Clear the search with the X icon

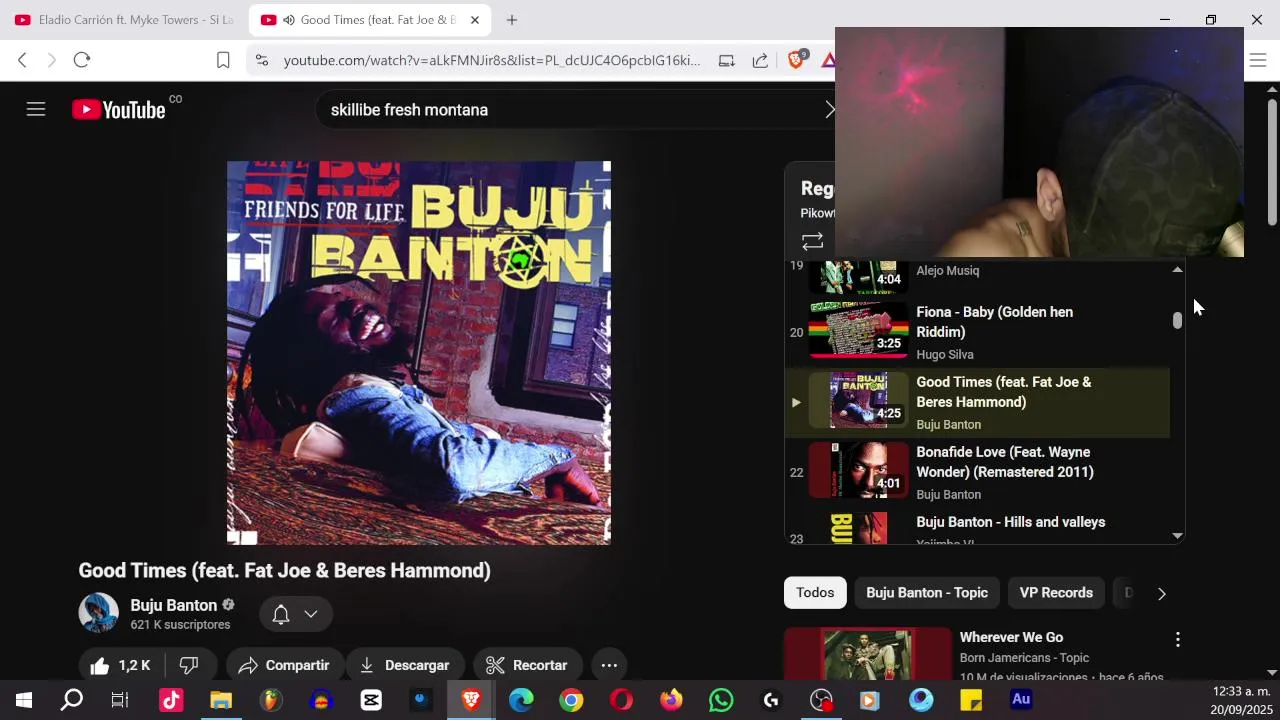click(829, 110)
